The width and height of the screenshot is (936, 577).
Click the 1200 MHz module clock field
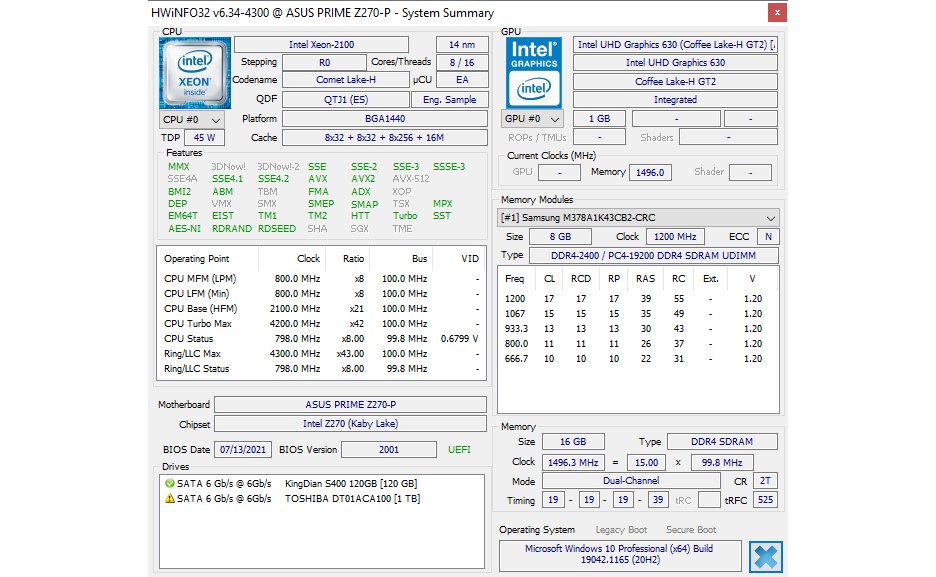pyautogui.click(x=675, y=237)
